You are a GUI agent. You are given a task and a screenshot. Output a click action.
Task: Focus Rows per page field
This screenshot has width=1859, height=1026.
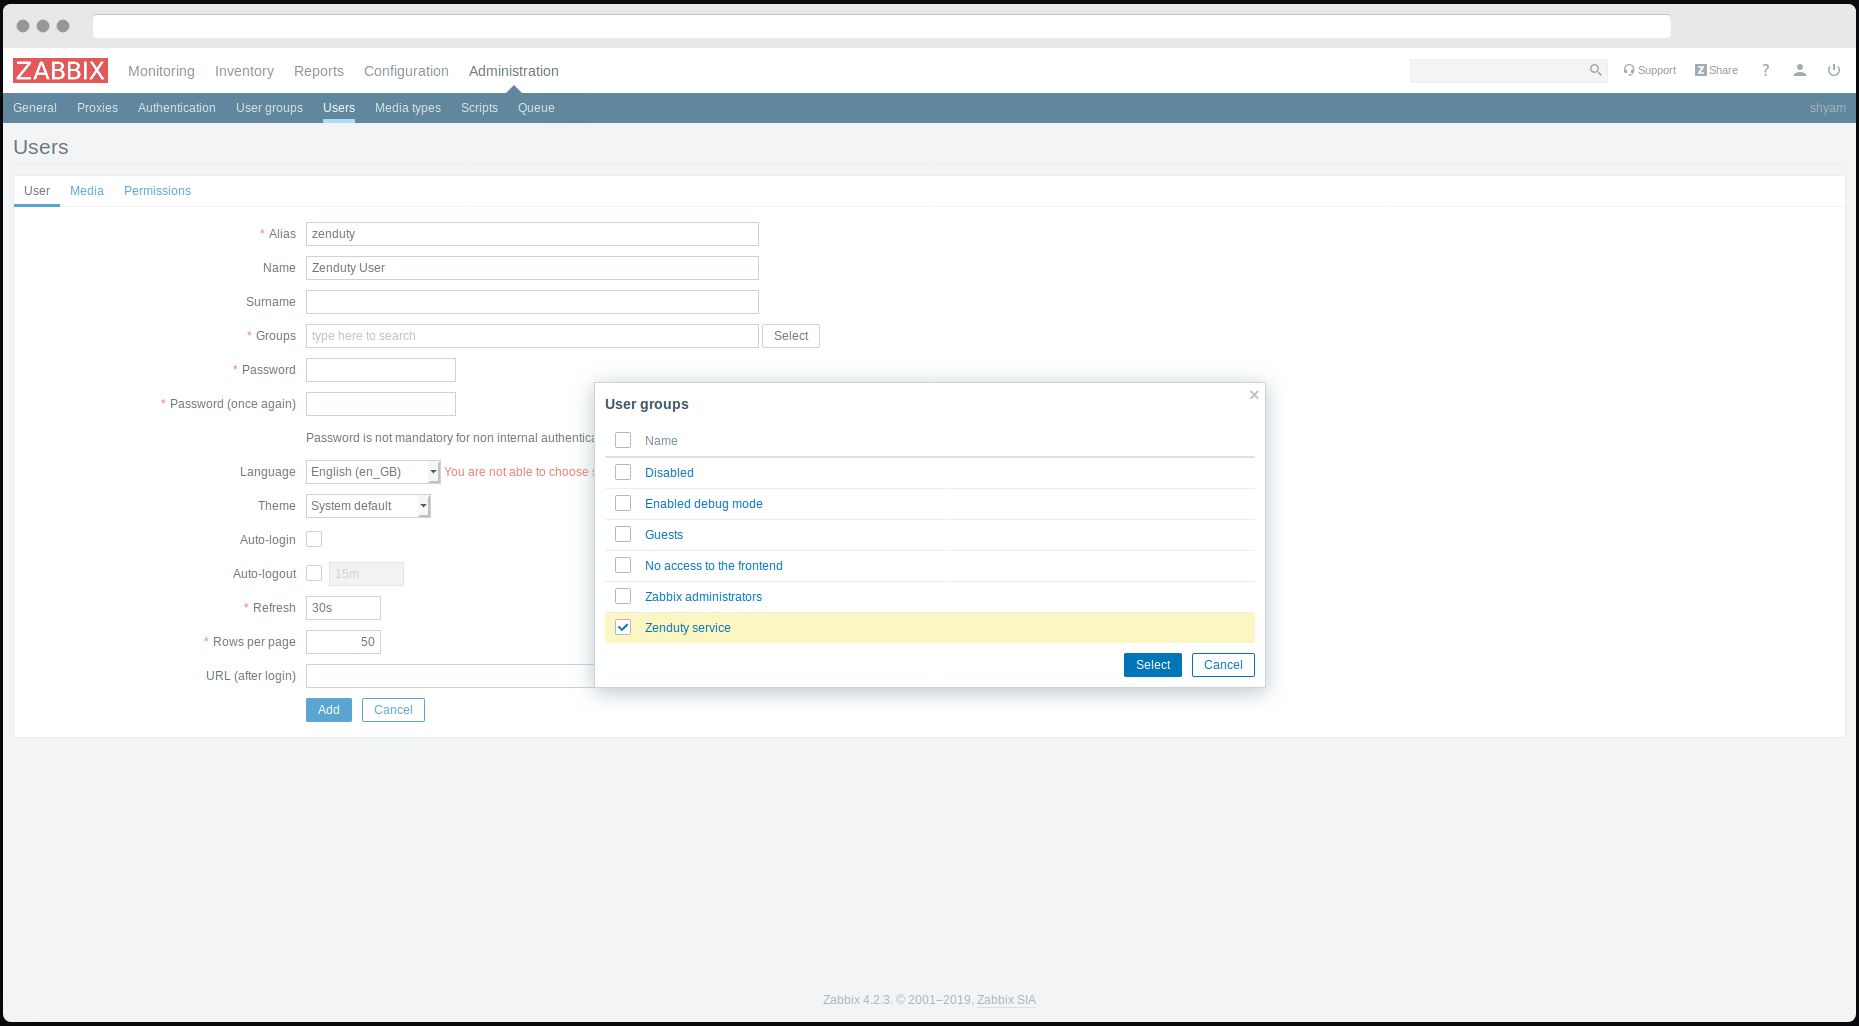coord(343,642)
